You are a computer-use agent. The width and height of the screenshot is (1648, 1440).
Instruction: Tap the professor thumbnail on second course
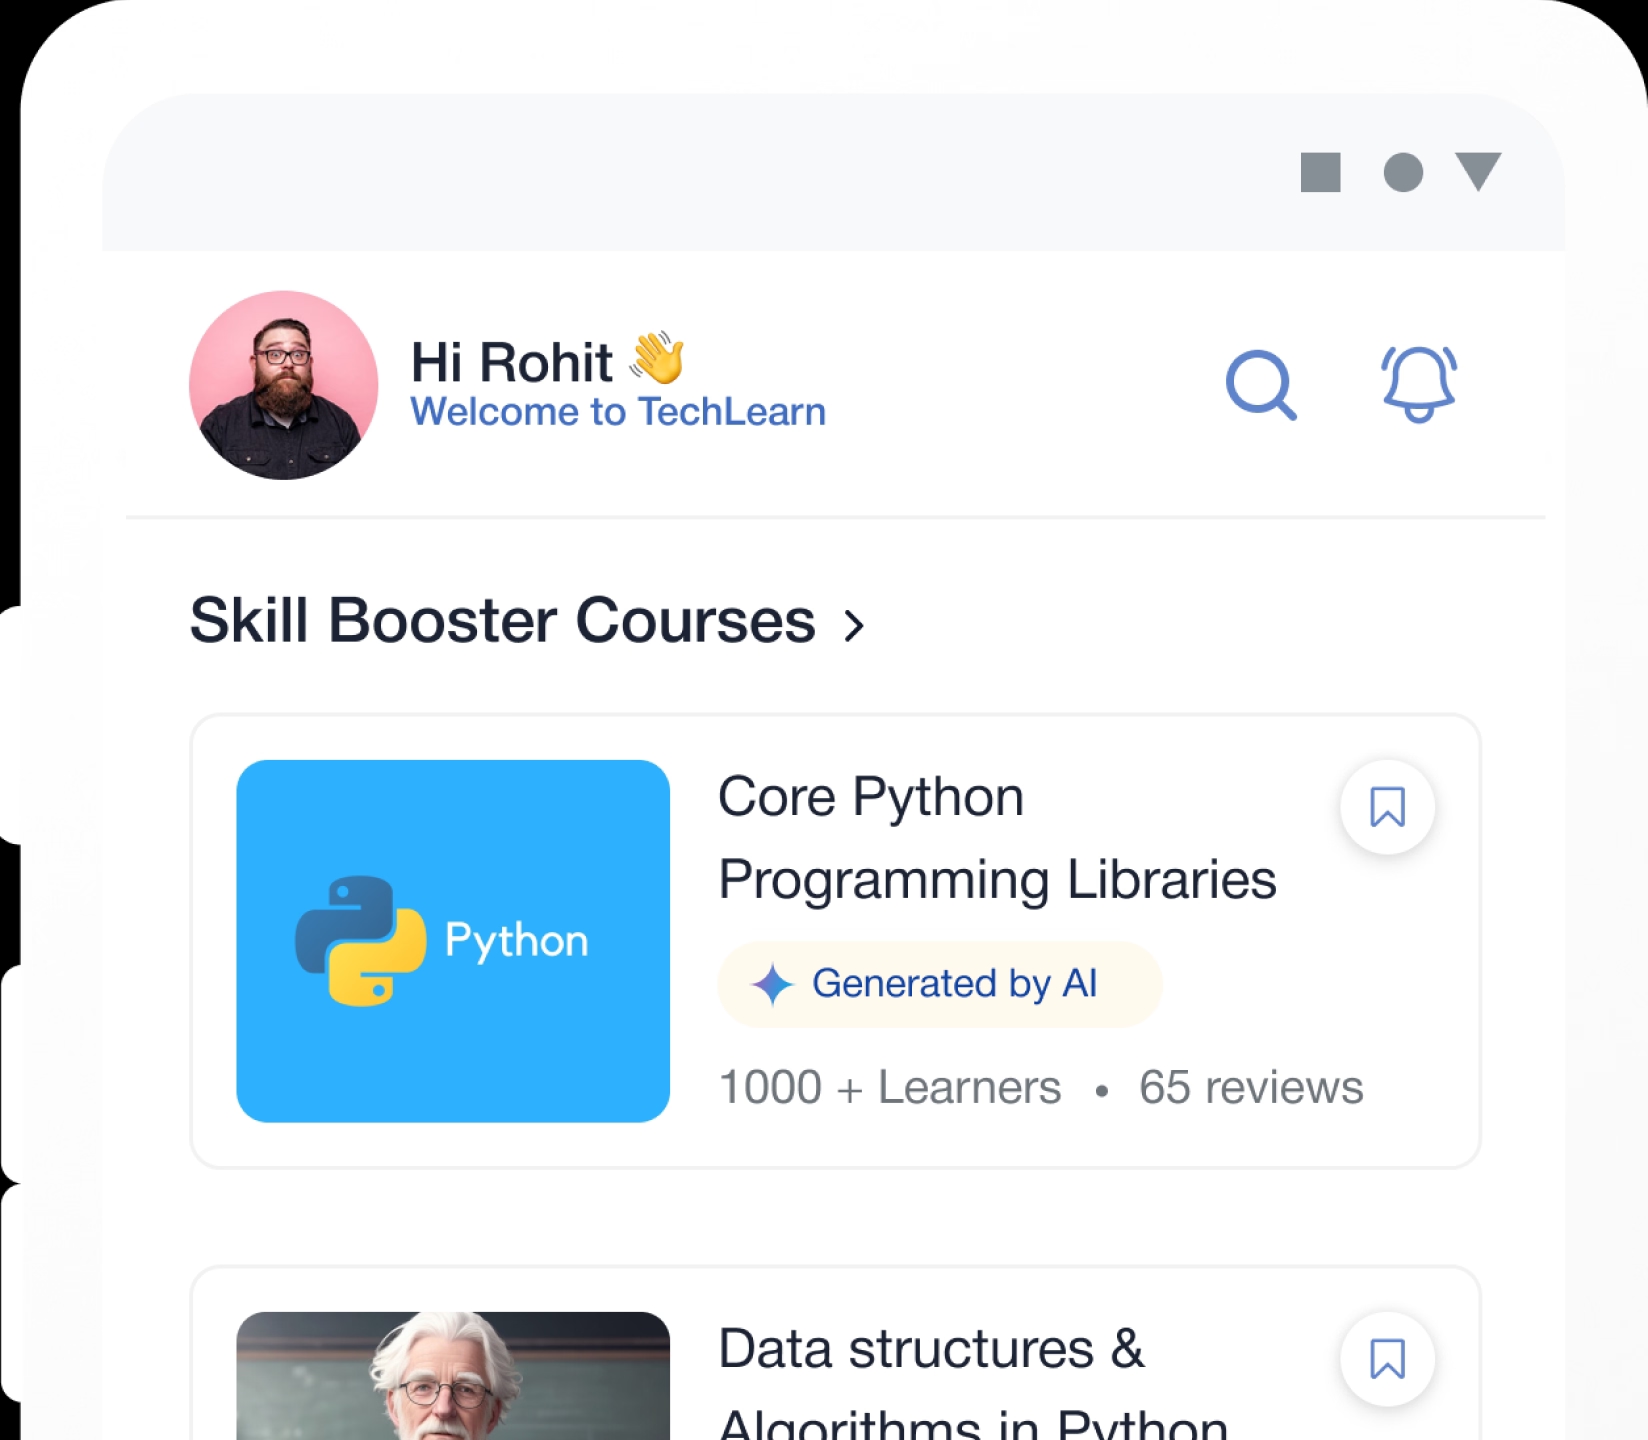click(453, 1380)
